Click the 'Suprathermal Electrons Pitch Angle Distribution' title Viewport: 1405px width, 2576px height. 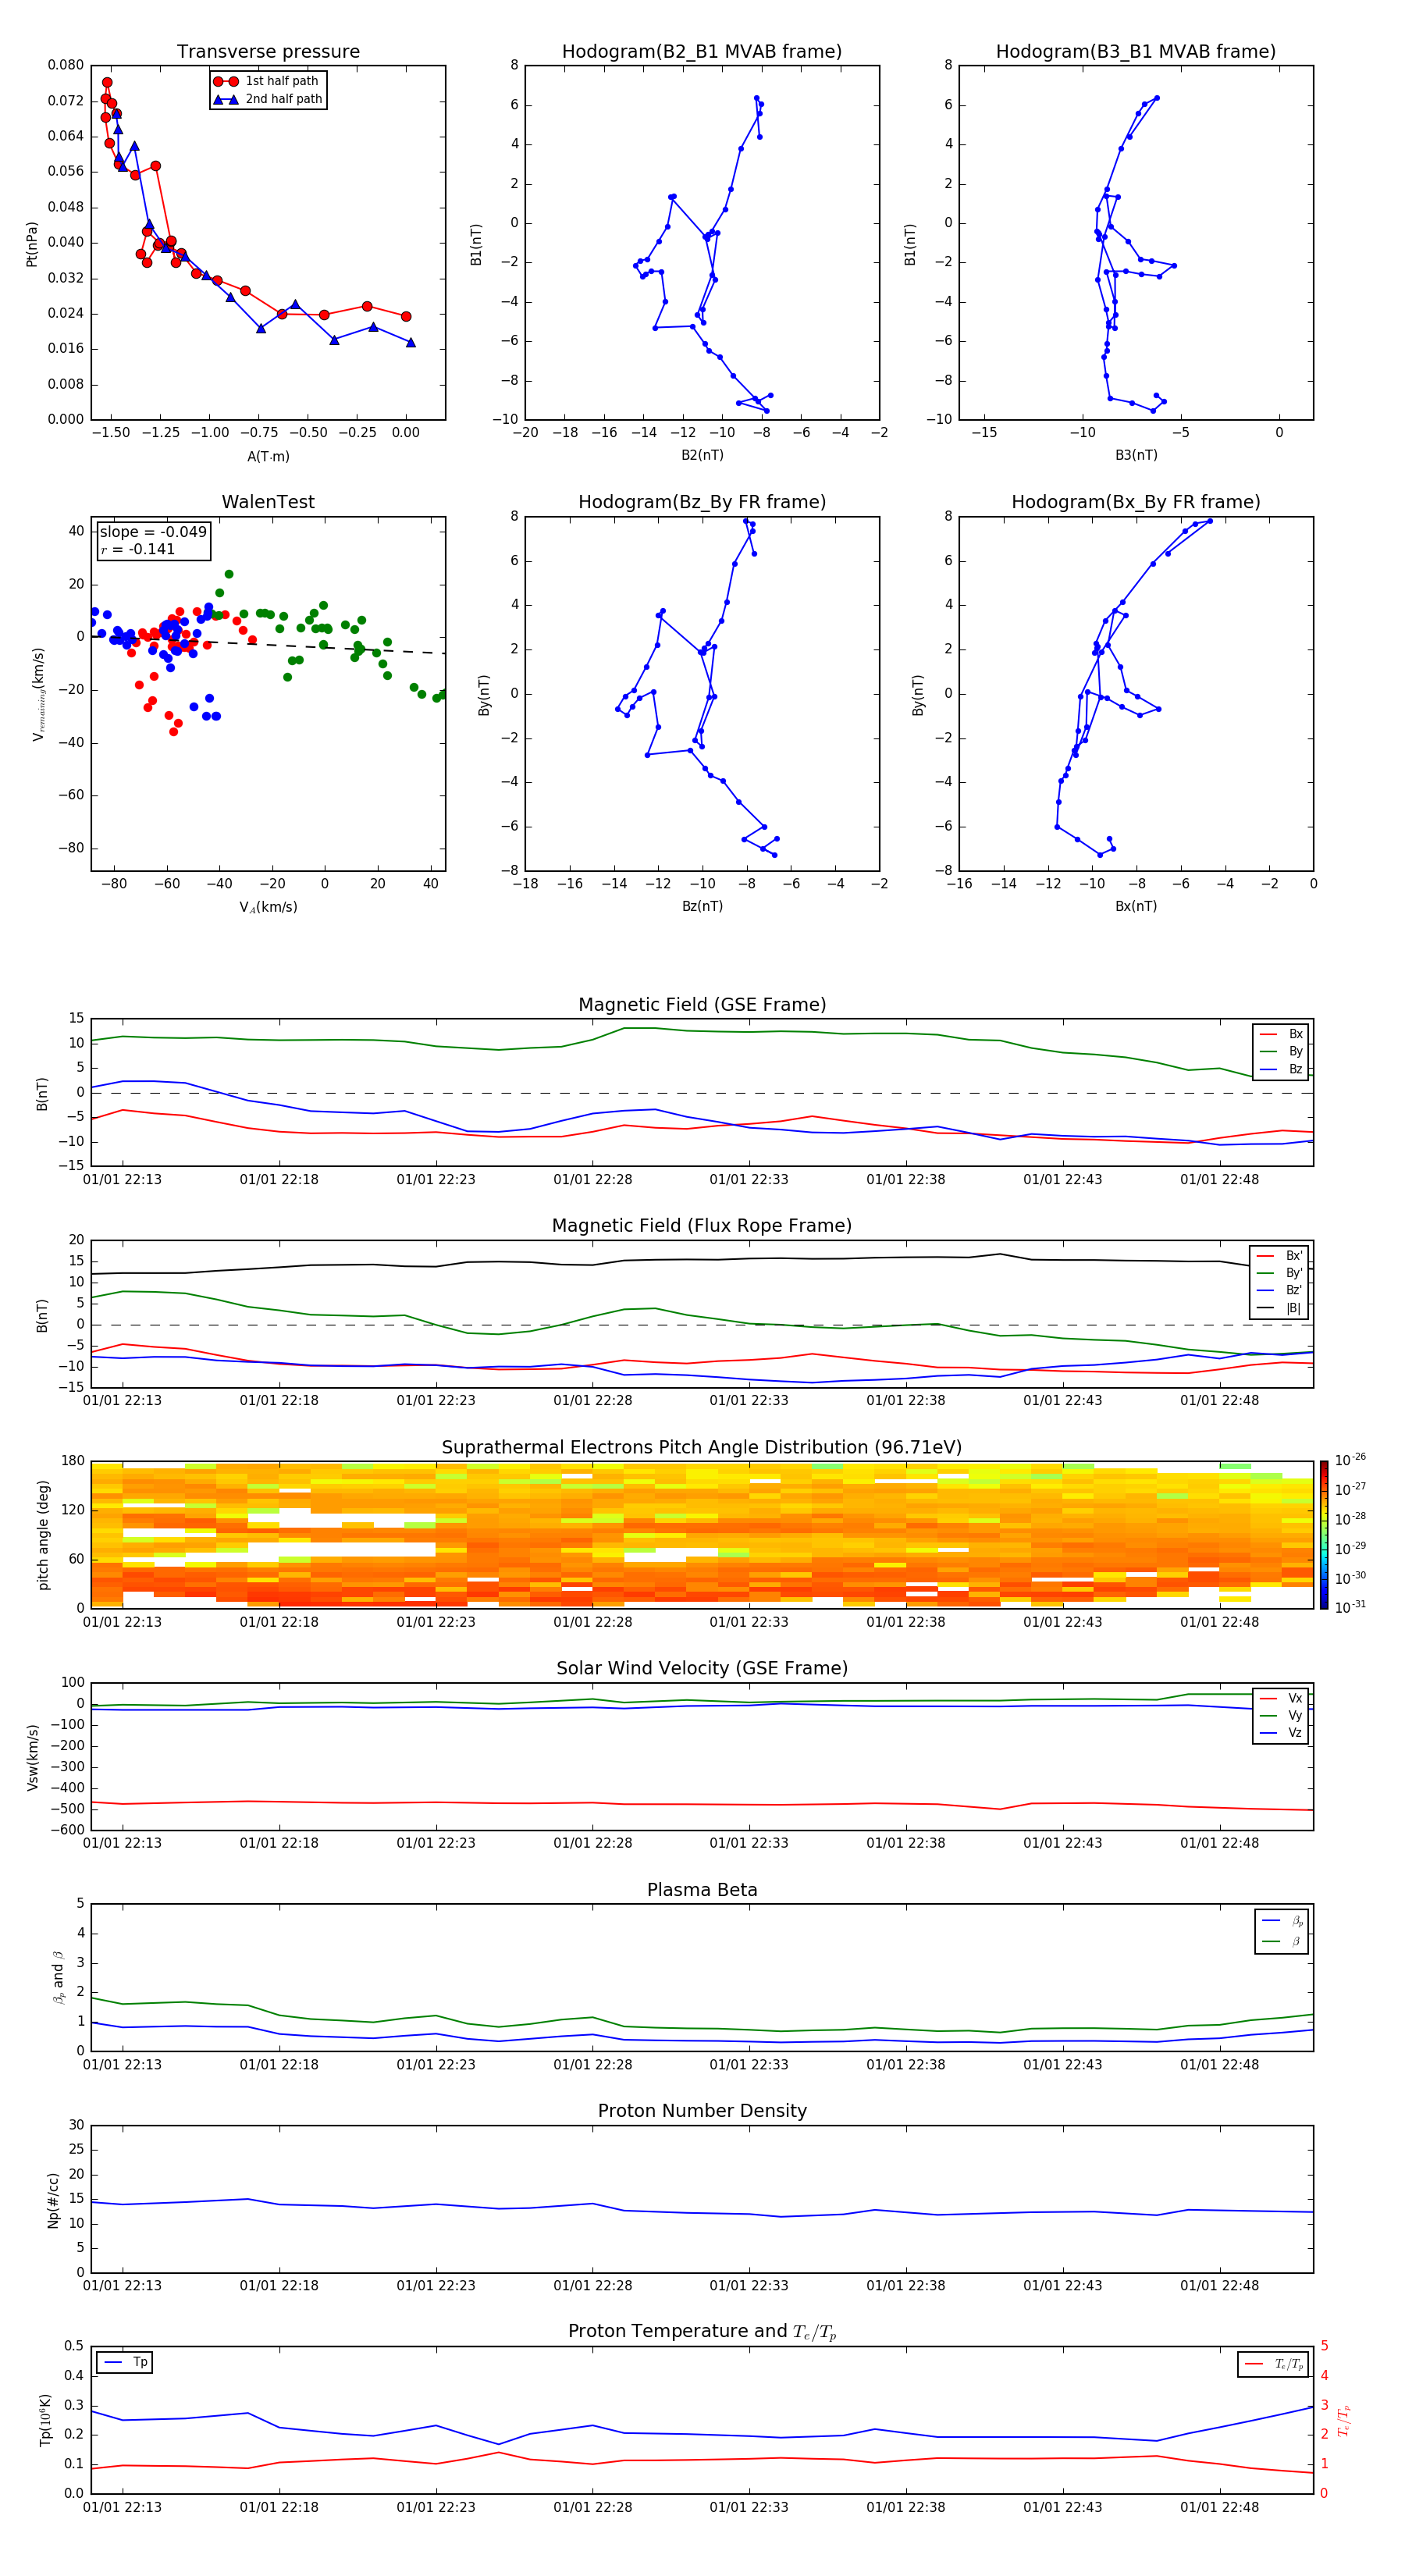702,1447
